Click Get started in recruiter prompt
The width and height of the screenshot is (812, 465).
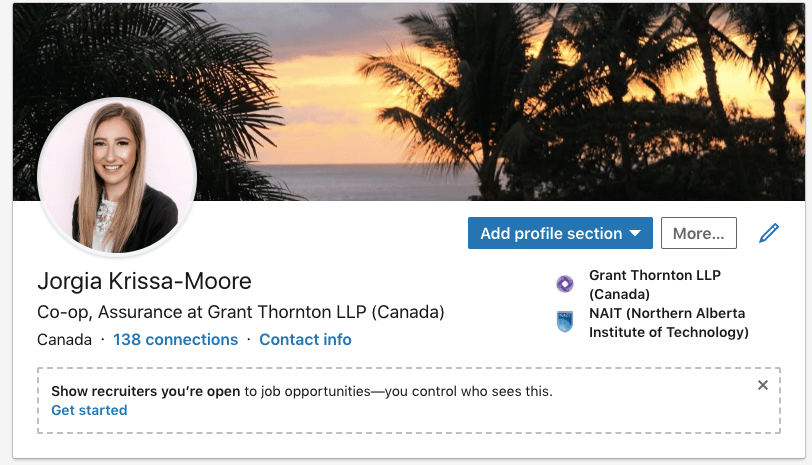(89, 410)
